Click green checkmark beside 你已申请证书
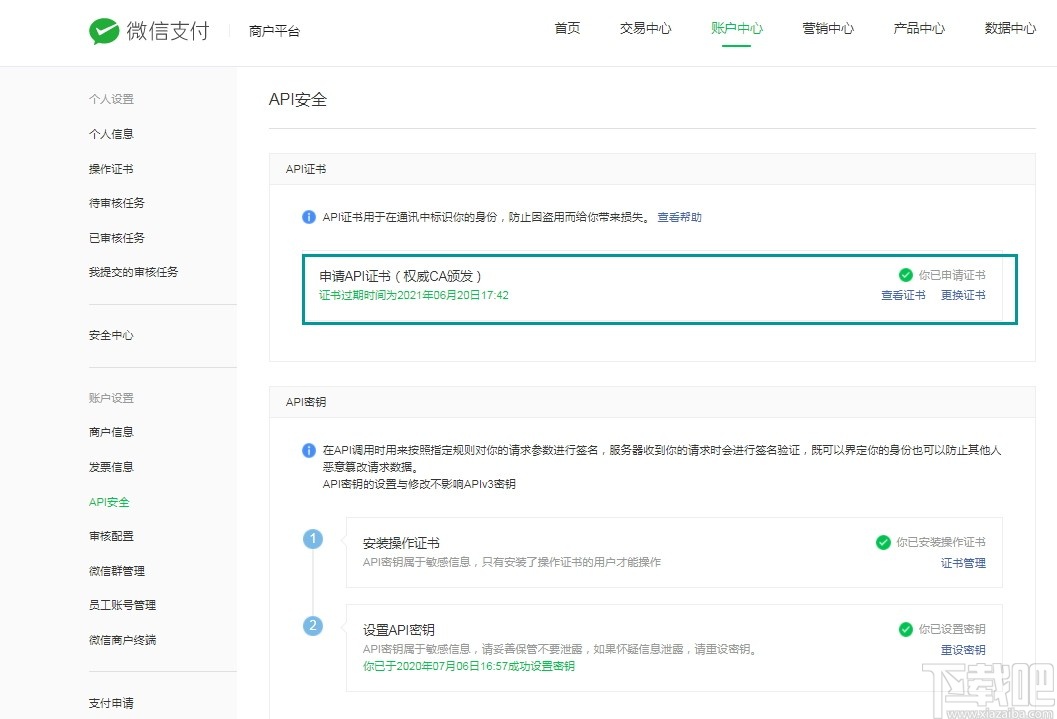The width and height of the screenshot is (1057, 719). tap(905, 272)
